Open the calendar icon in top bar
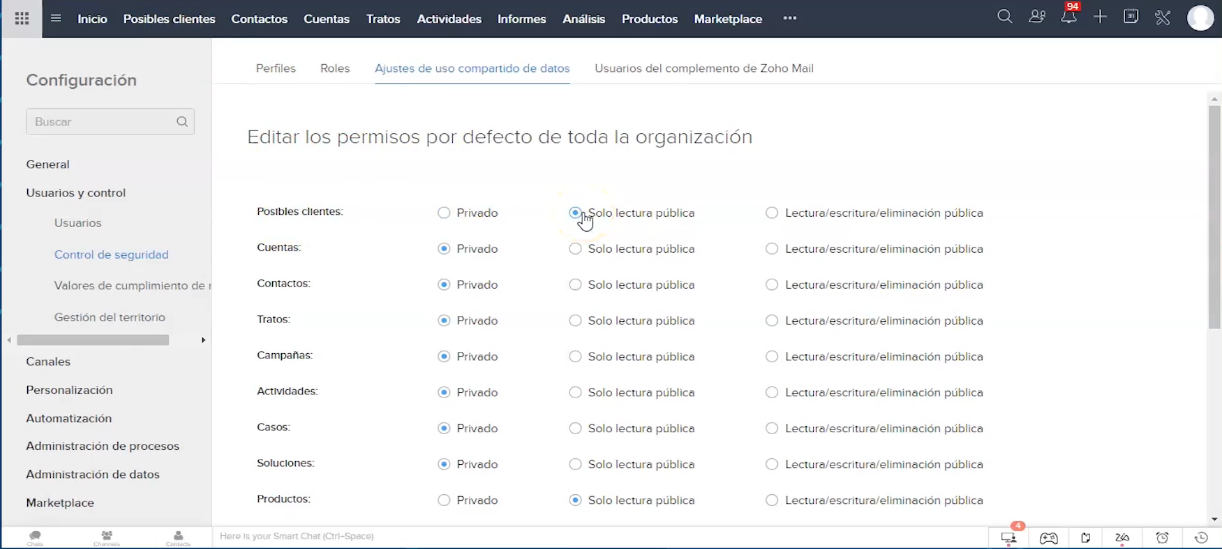The image size is (1222, 549). point(1131,17)
